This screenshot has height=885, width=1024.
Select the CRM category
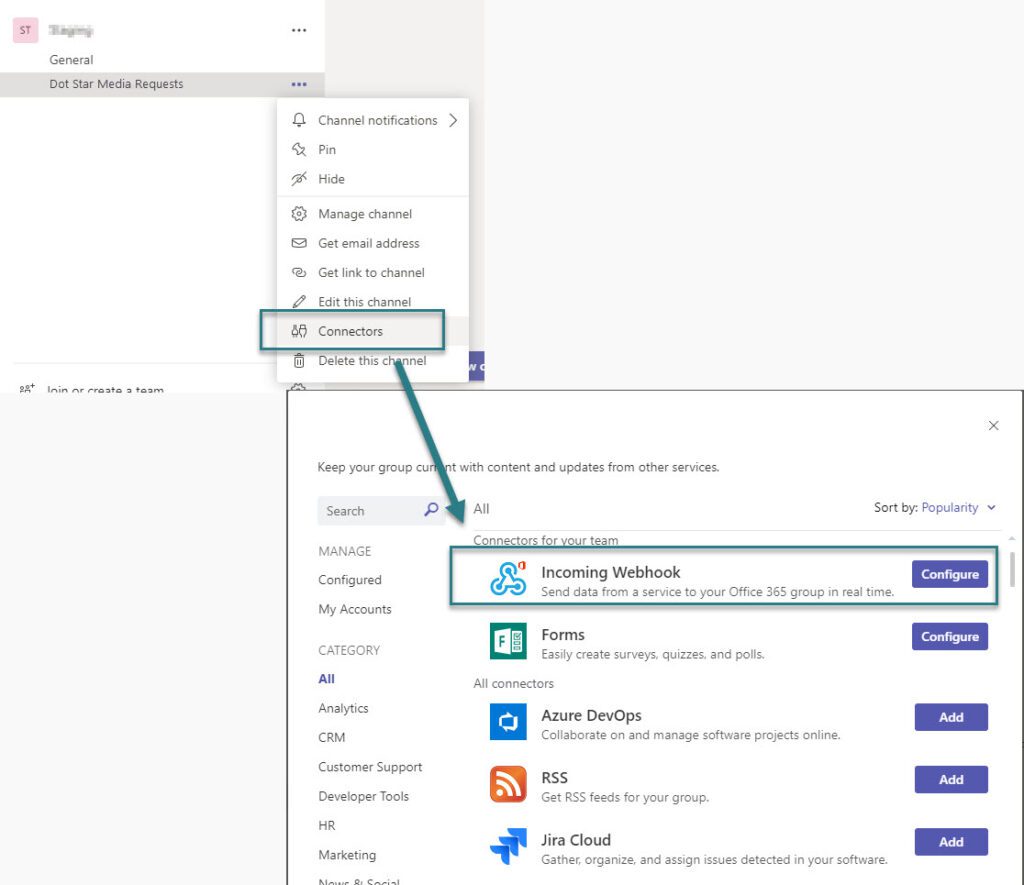click(332, 737)
